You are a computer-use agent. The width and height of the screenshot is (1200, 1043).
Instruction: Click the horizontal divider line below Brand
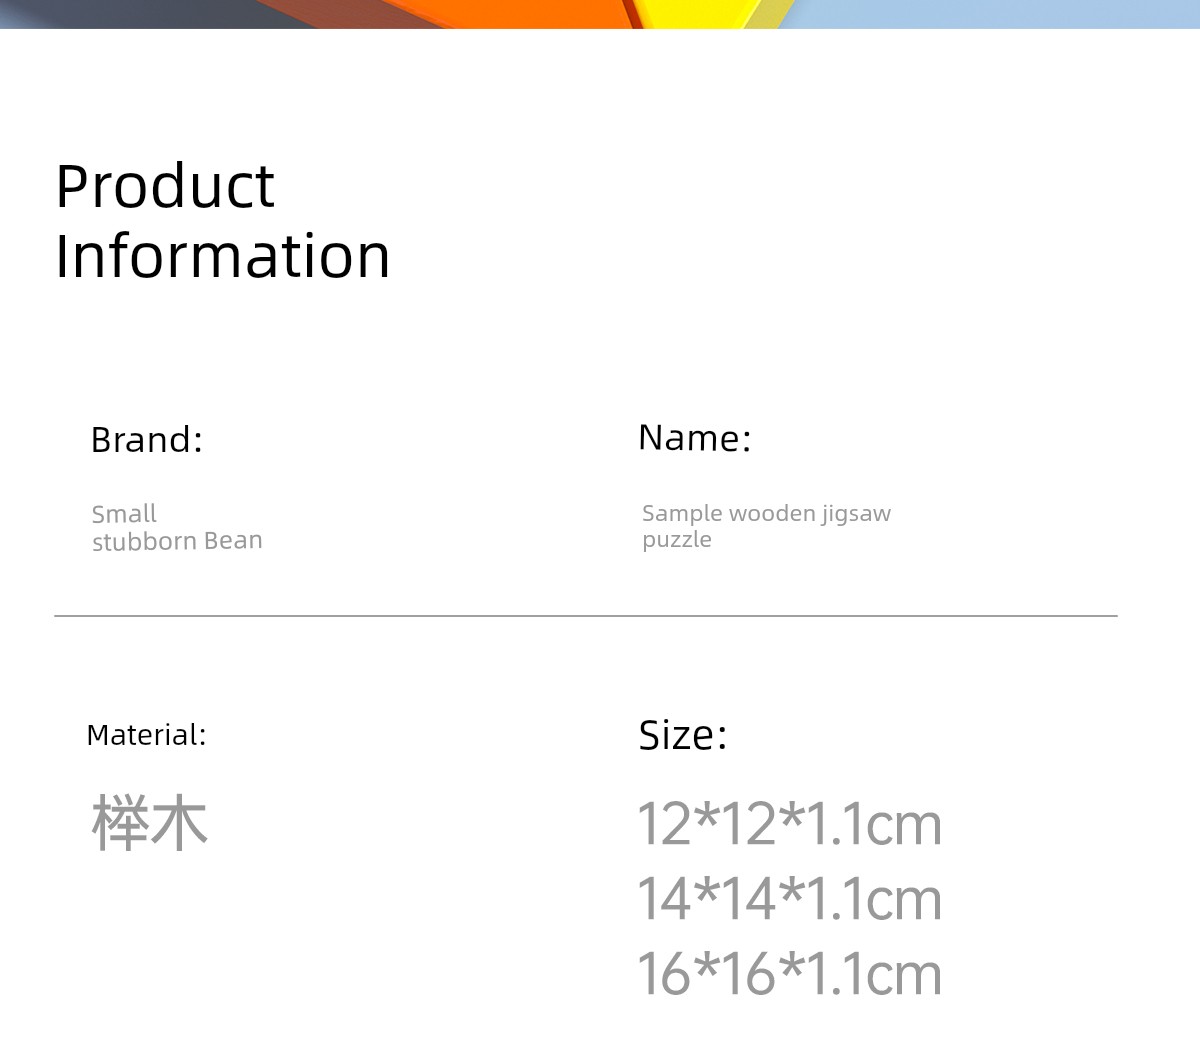point(585,616)
